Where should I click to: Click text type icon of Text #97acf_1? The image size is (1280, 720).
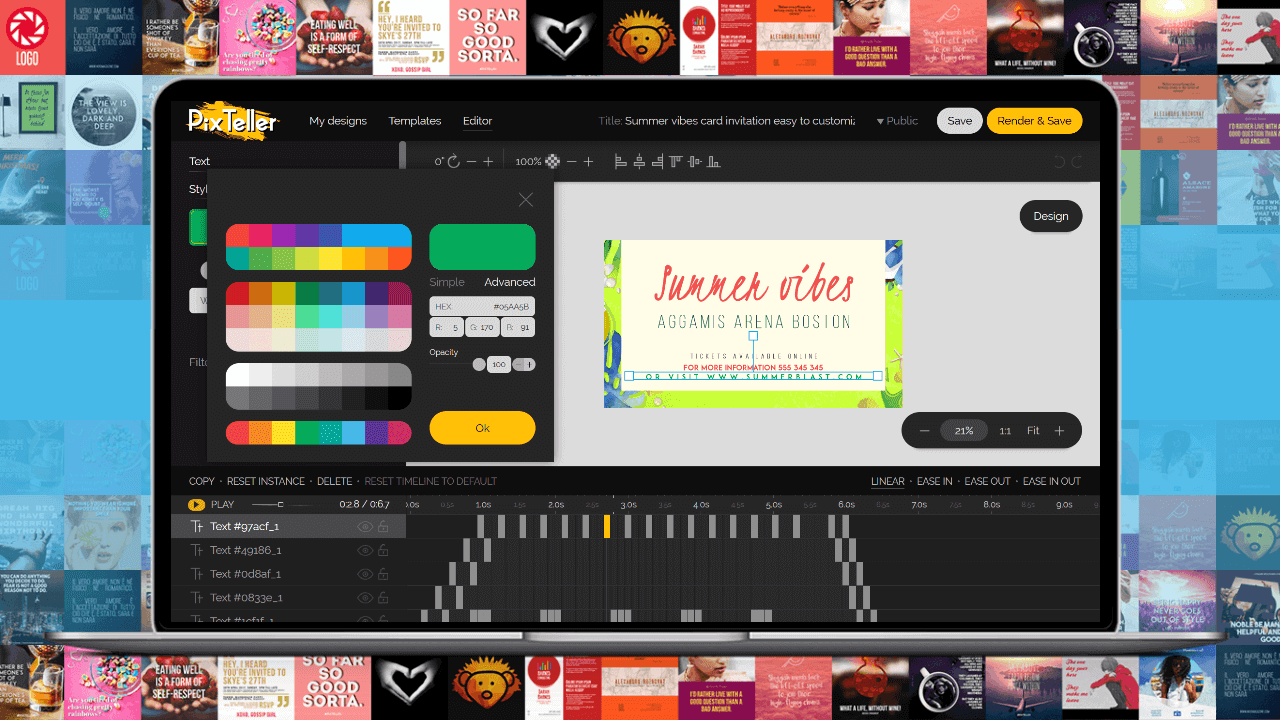pyautogui.click(x=196, y=526)
